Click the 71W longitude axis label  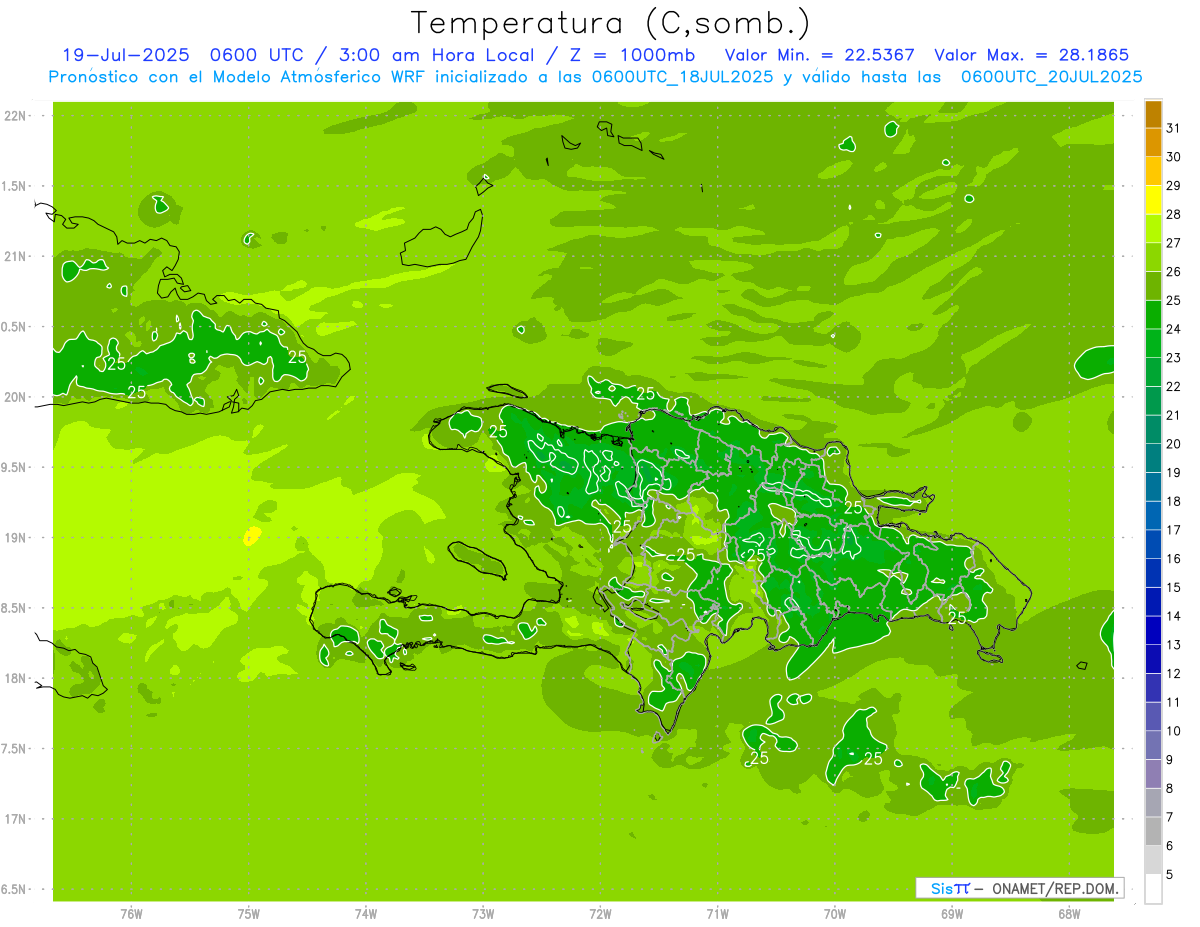[x=717, y=913]
